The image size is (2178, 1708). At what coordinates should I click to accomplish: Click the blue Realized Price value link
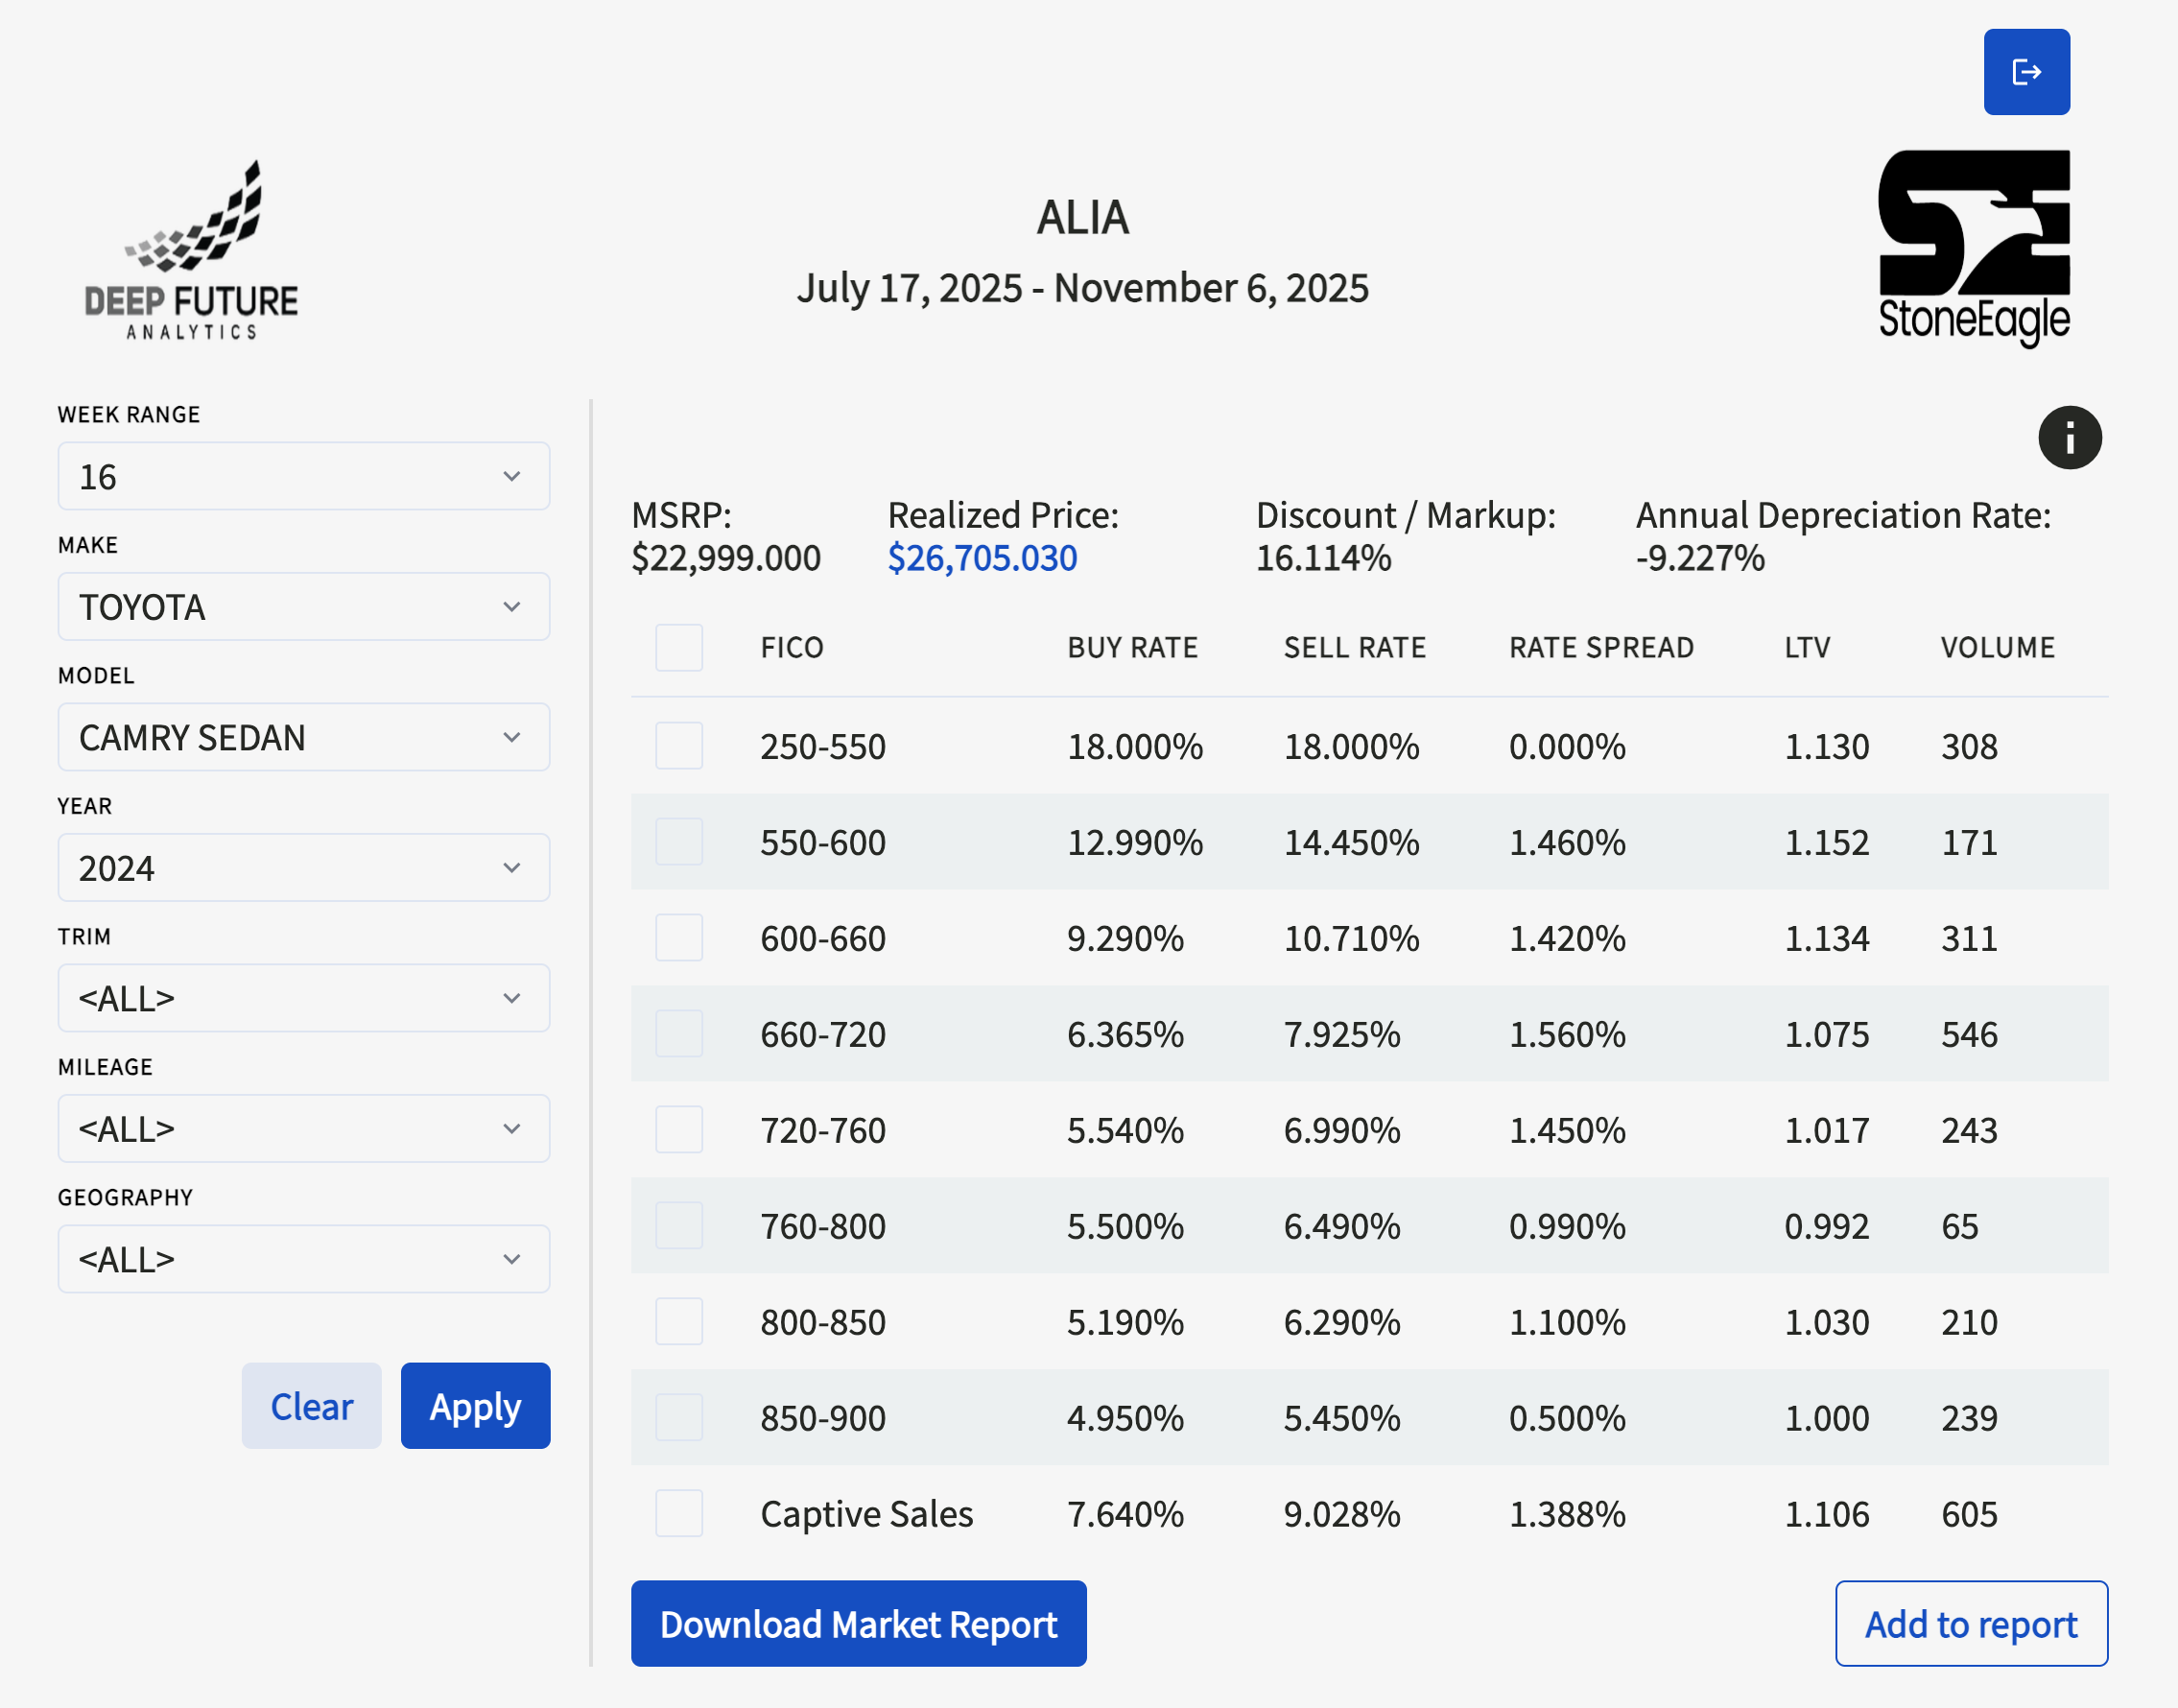tap(982, 557)
